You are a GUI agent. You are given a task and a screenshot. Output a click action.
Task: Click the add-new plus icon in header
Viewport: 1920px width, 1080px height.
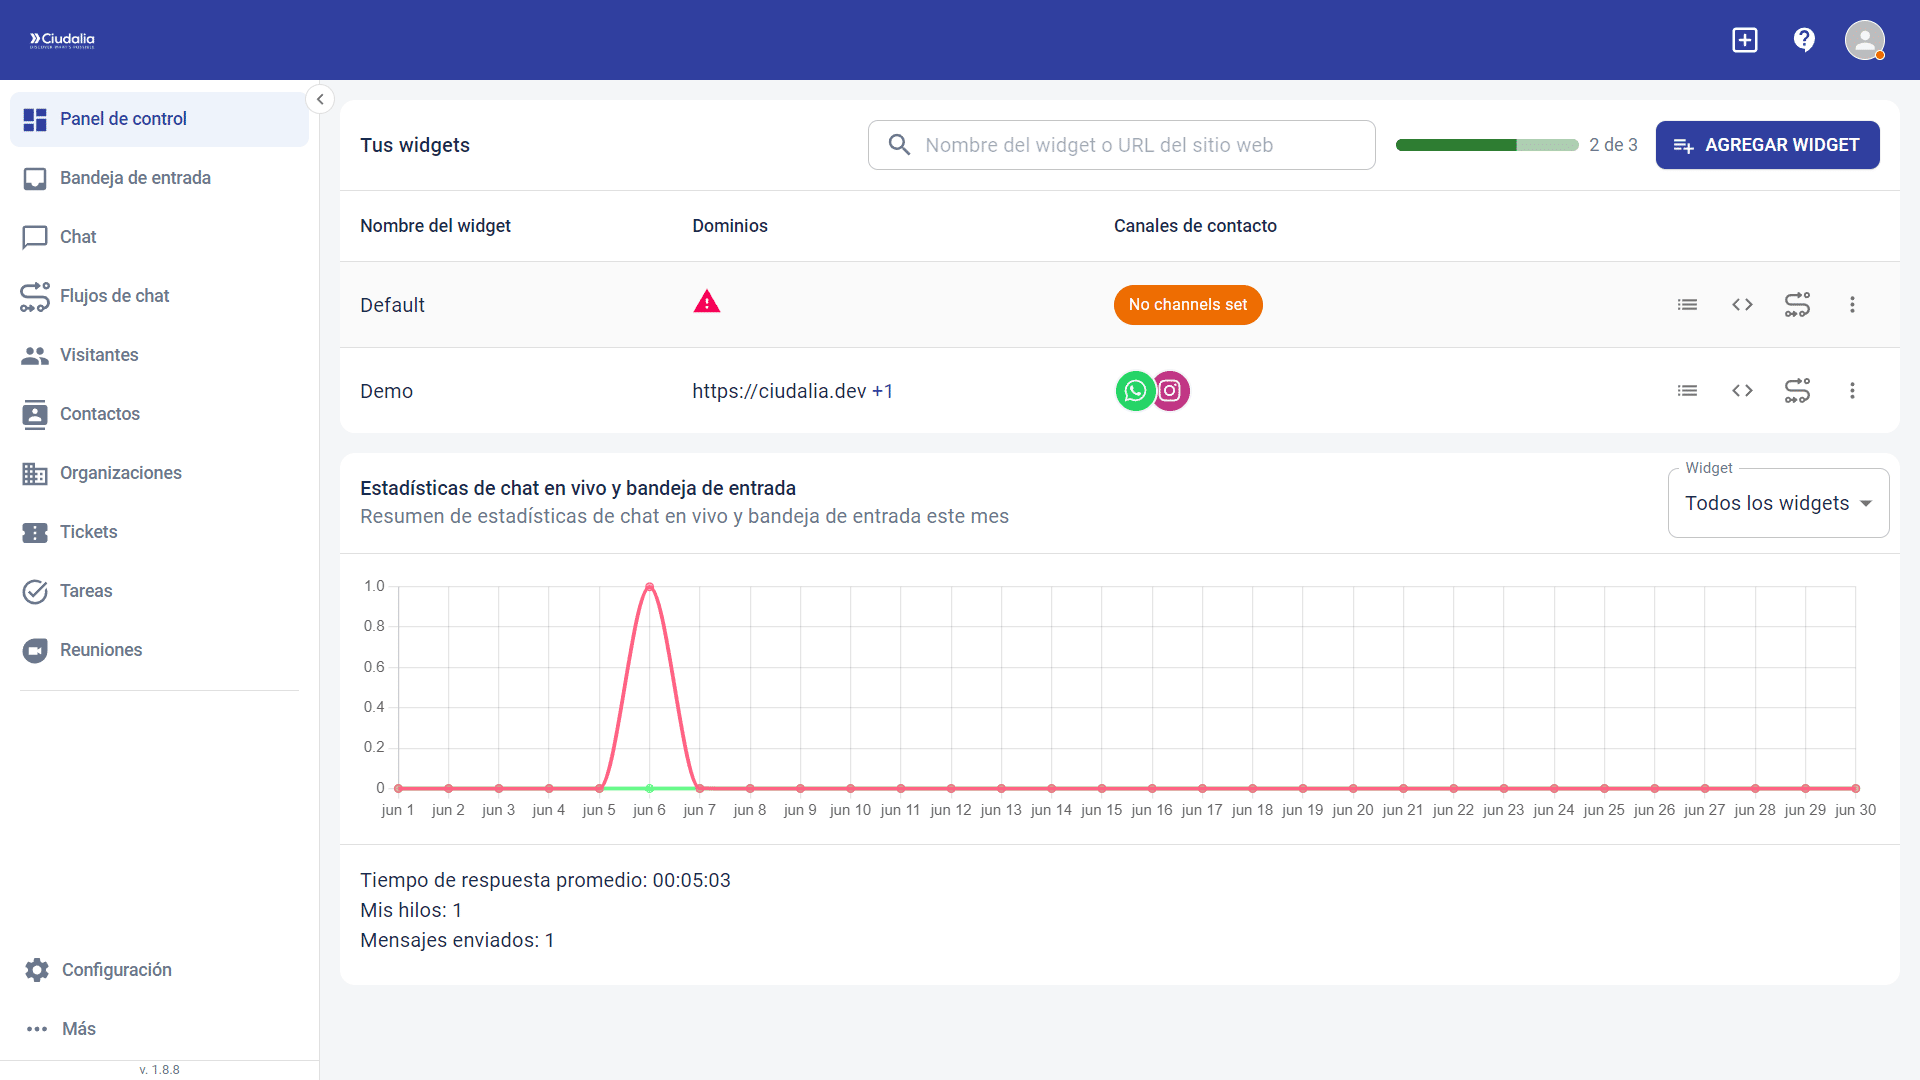[x=1745, y=40]
